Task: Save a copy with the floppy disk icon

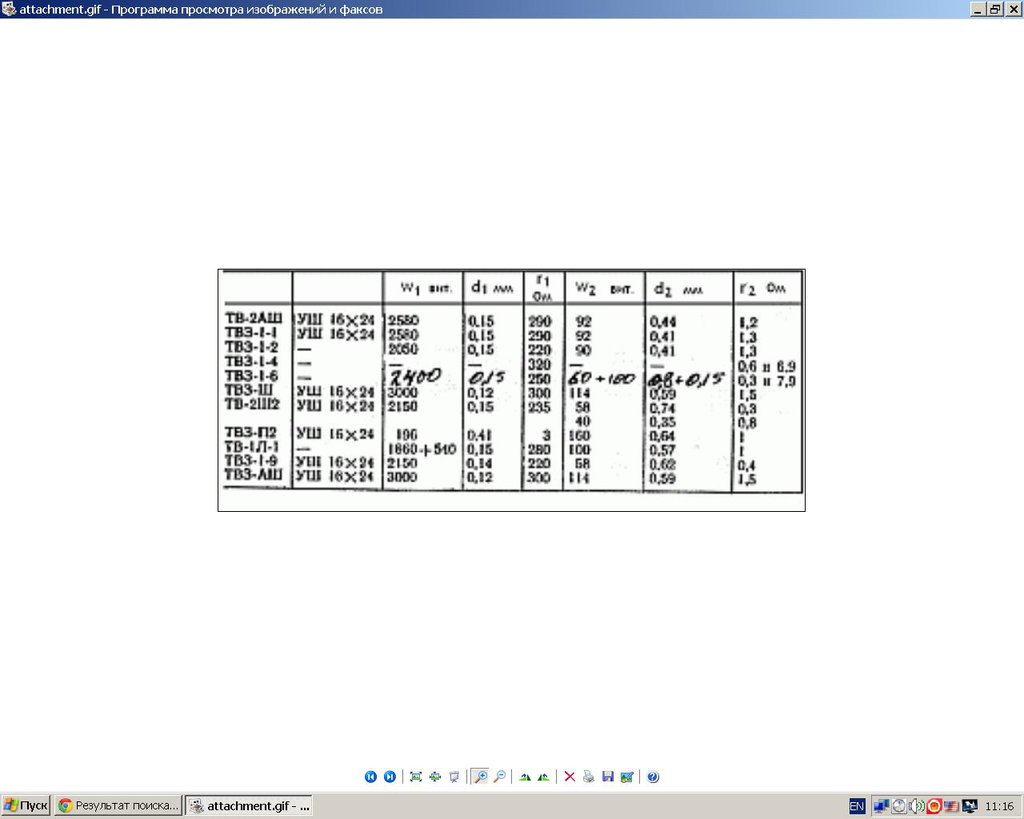Action: (608, 776)
